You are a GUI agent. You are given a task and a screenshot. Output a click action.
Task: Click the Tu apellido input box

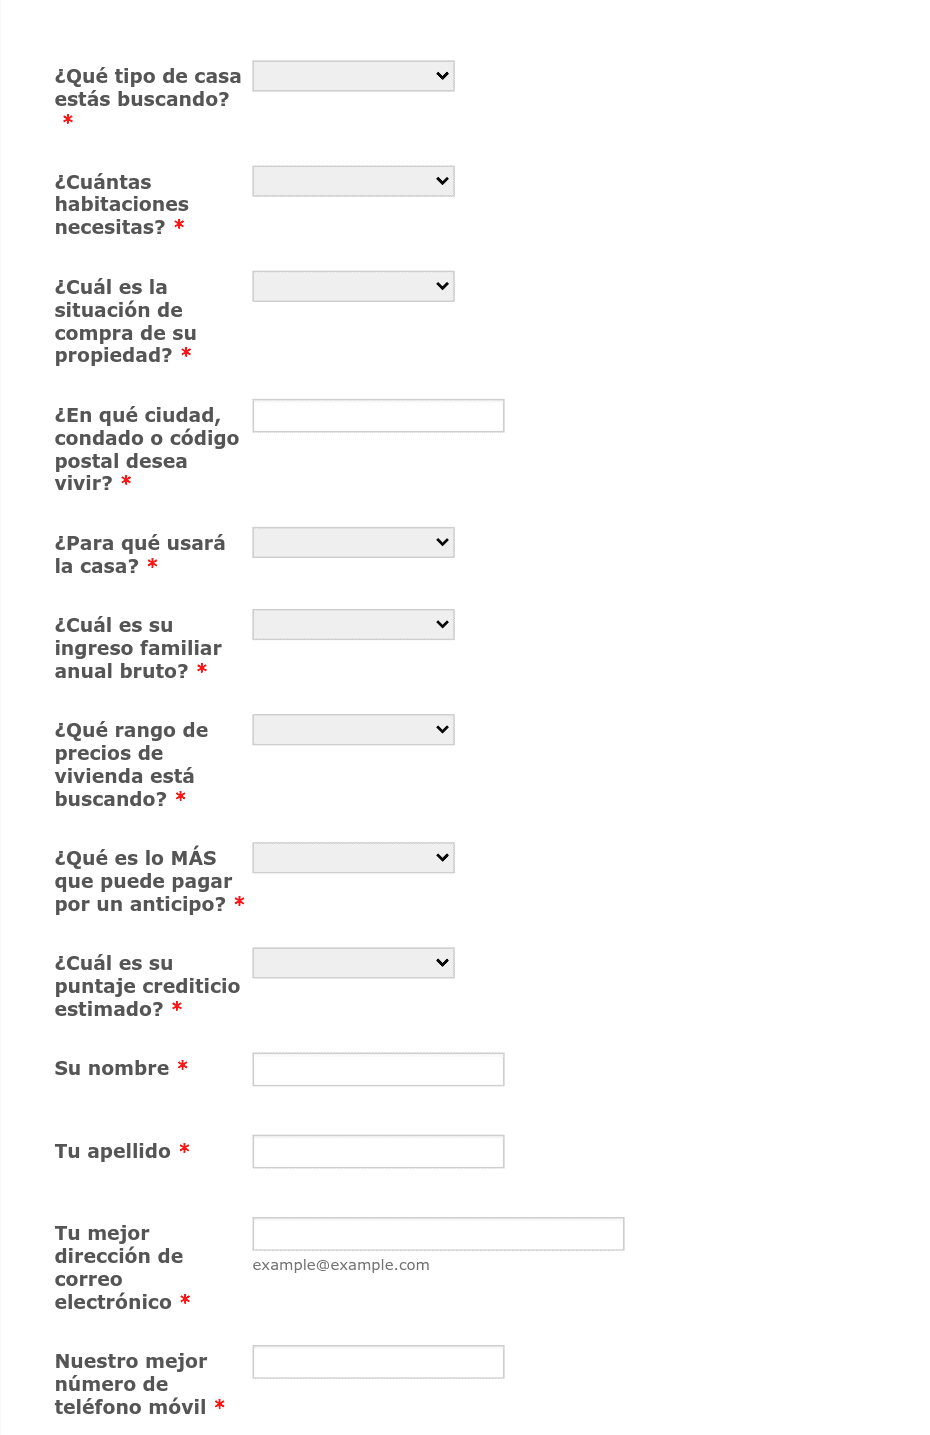point(378,1151)
